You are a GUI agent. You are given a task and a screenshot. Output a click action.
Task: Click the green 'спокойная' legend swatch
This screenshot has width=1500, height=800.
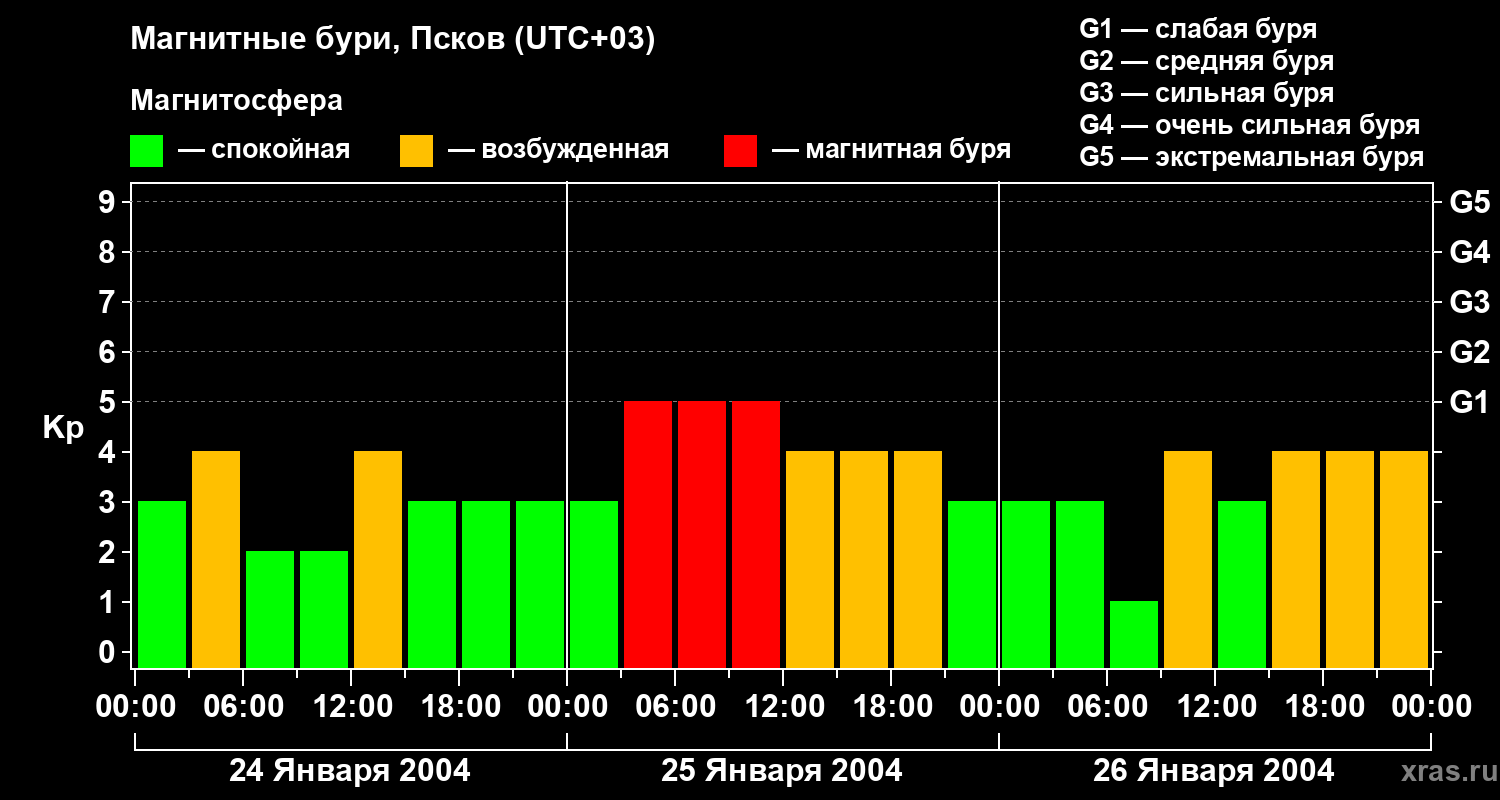146,151
